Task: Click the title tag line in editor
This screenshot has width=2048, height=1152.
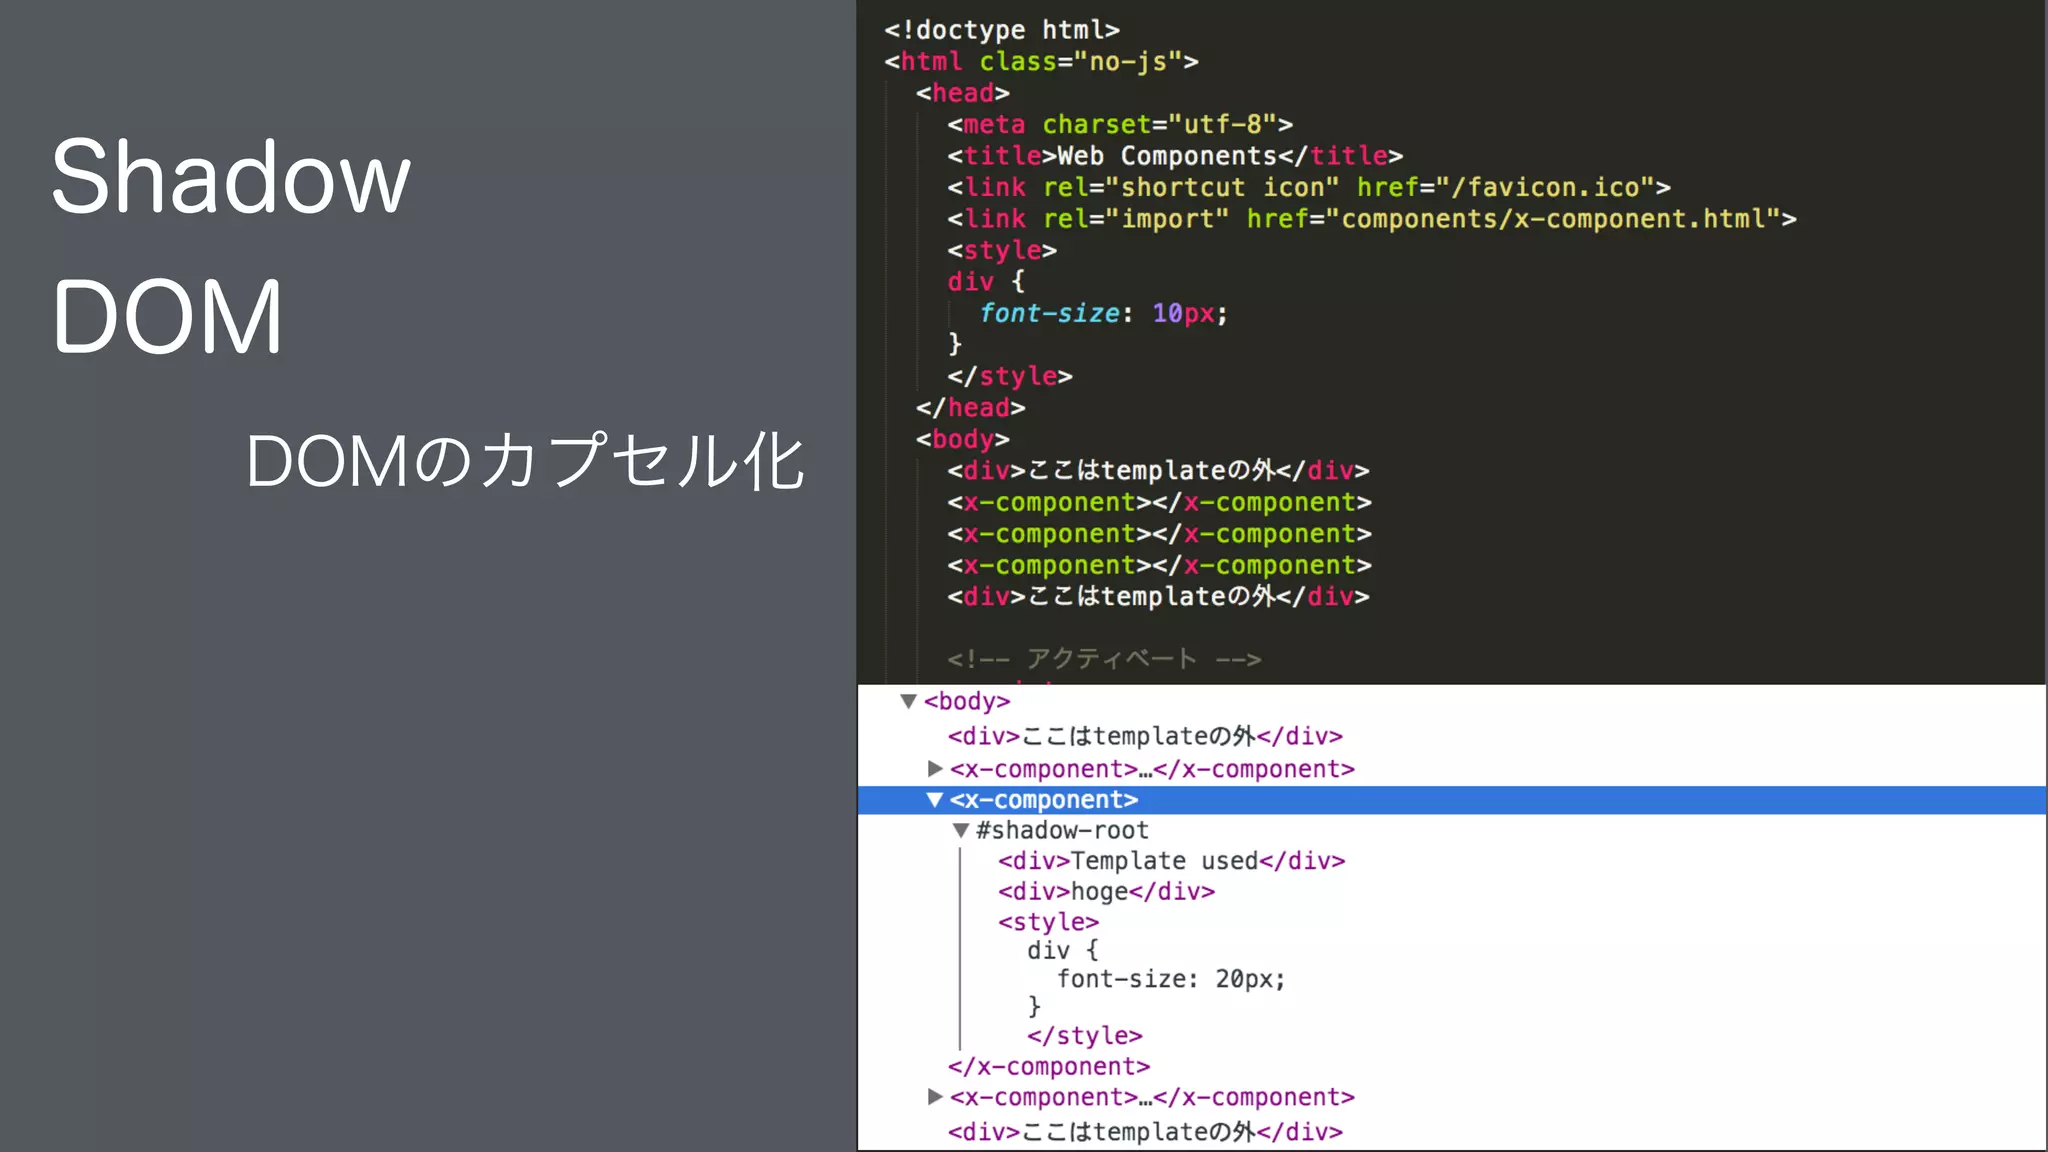Action: pyautogui.click(x=1175, y=156)
